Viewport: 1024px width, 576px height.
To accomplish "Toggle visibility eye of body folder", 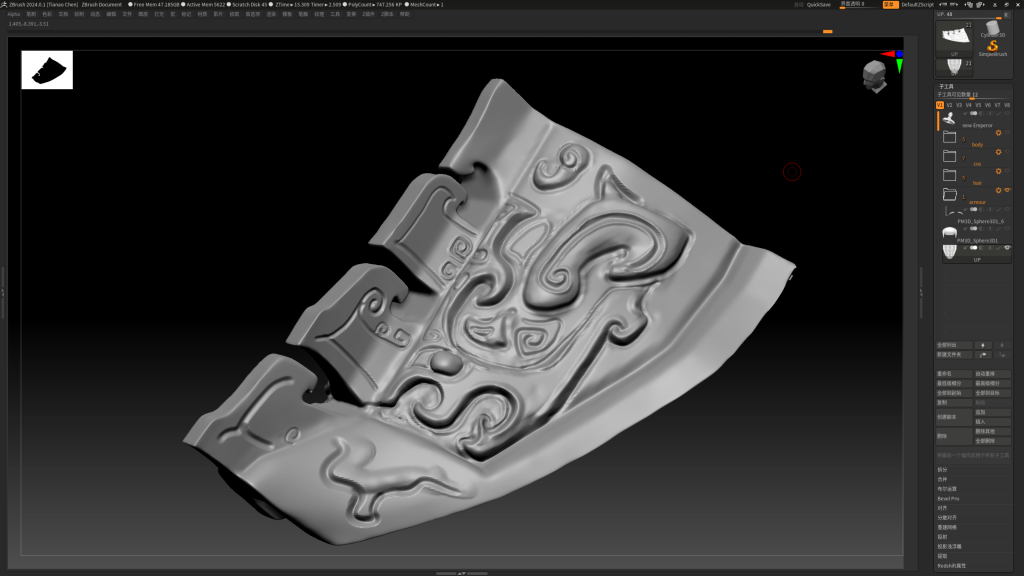I will pyautogui.click(x=1008, y=133).
